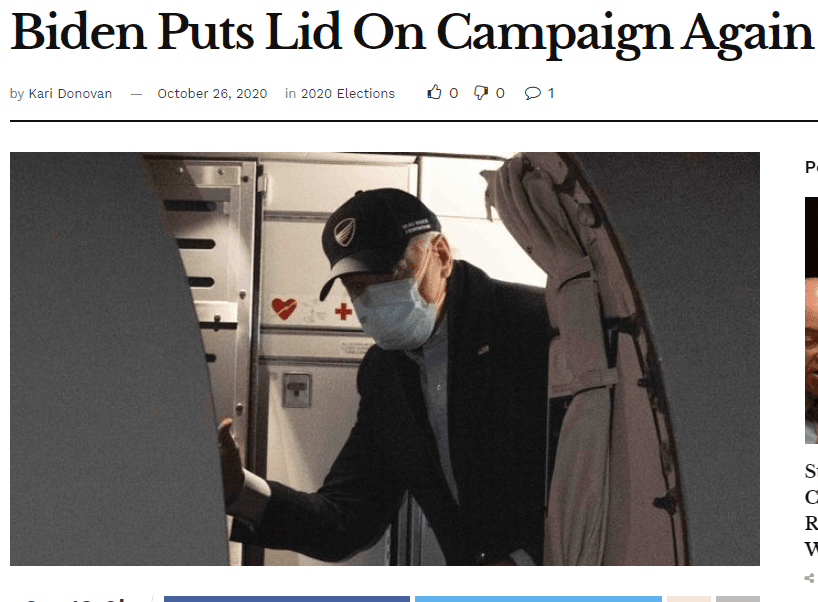Click the thumbs-up like icon
This screenshot has height=602, width=818.
pyautogui.click(x=434, y=92)
